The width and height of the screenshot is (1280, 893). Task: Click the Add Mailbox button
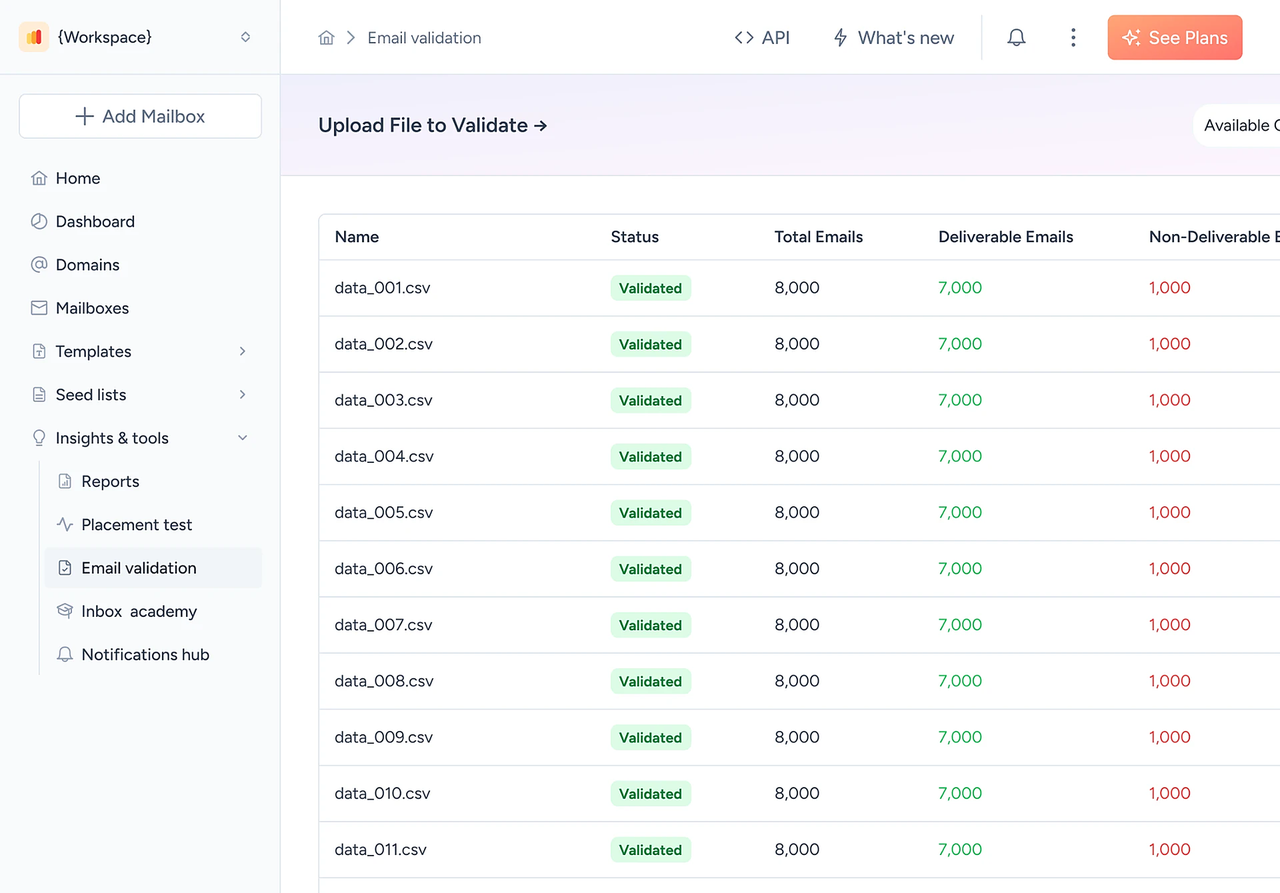(x=140, y=116)
